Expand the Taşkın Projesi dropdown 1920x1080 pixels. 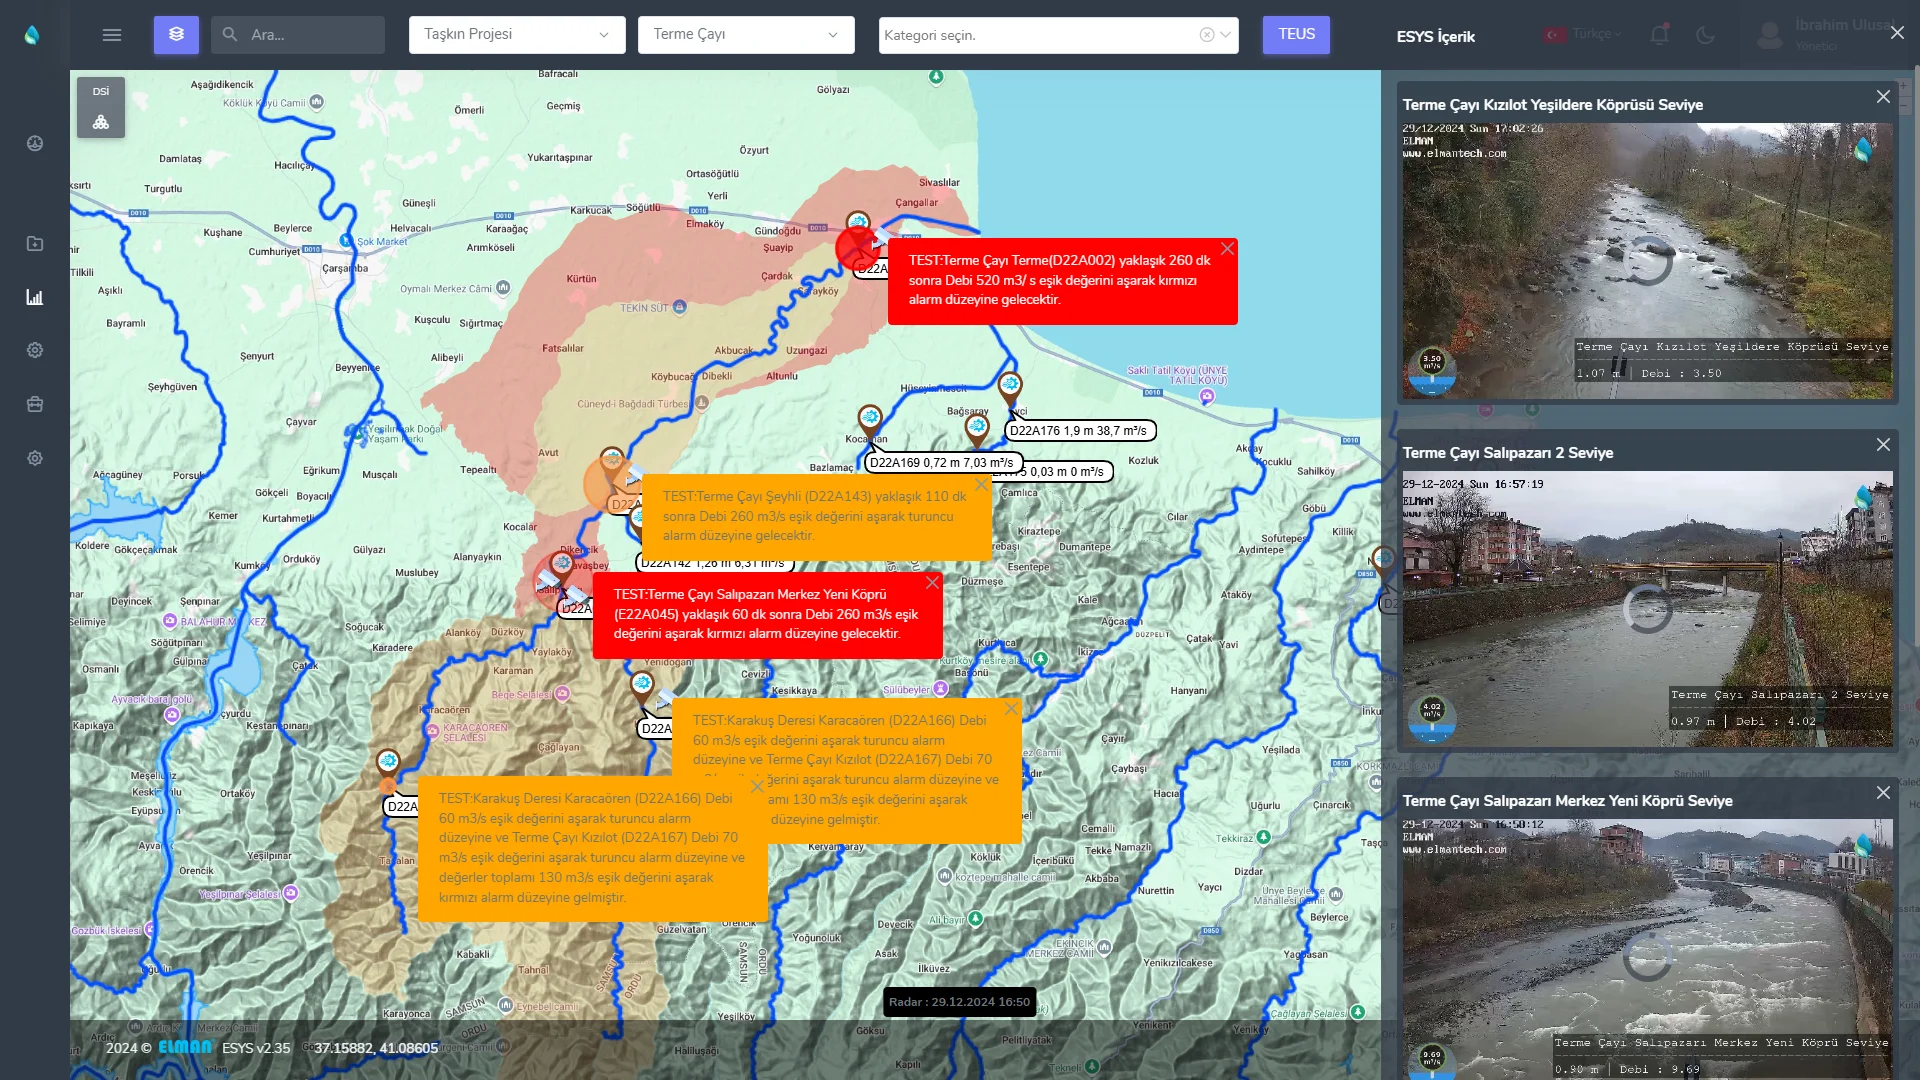(516, 35)
